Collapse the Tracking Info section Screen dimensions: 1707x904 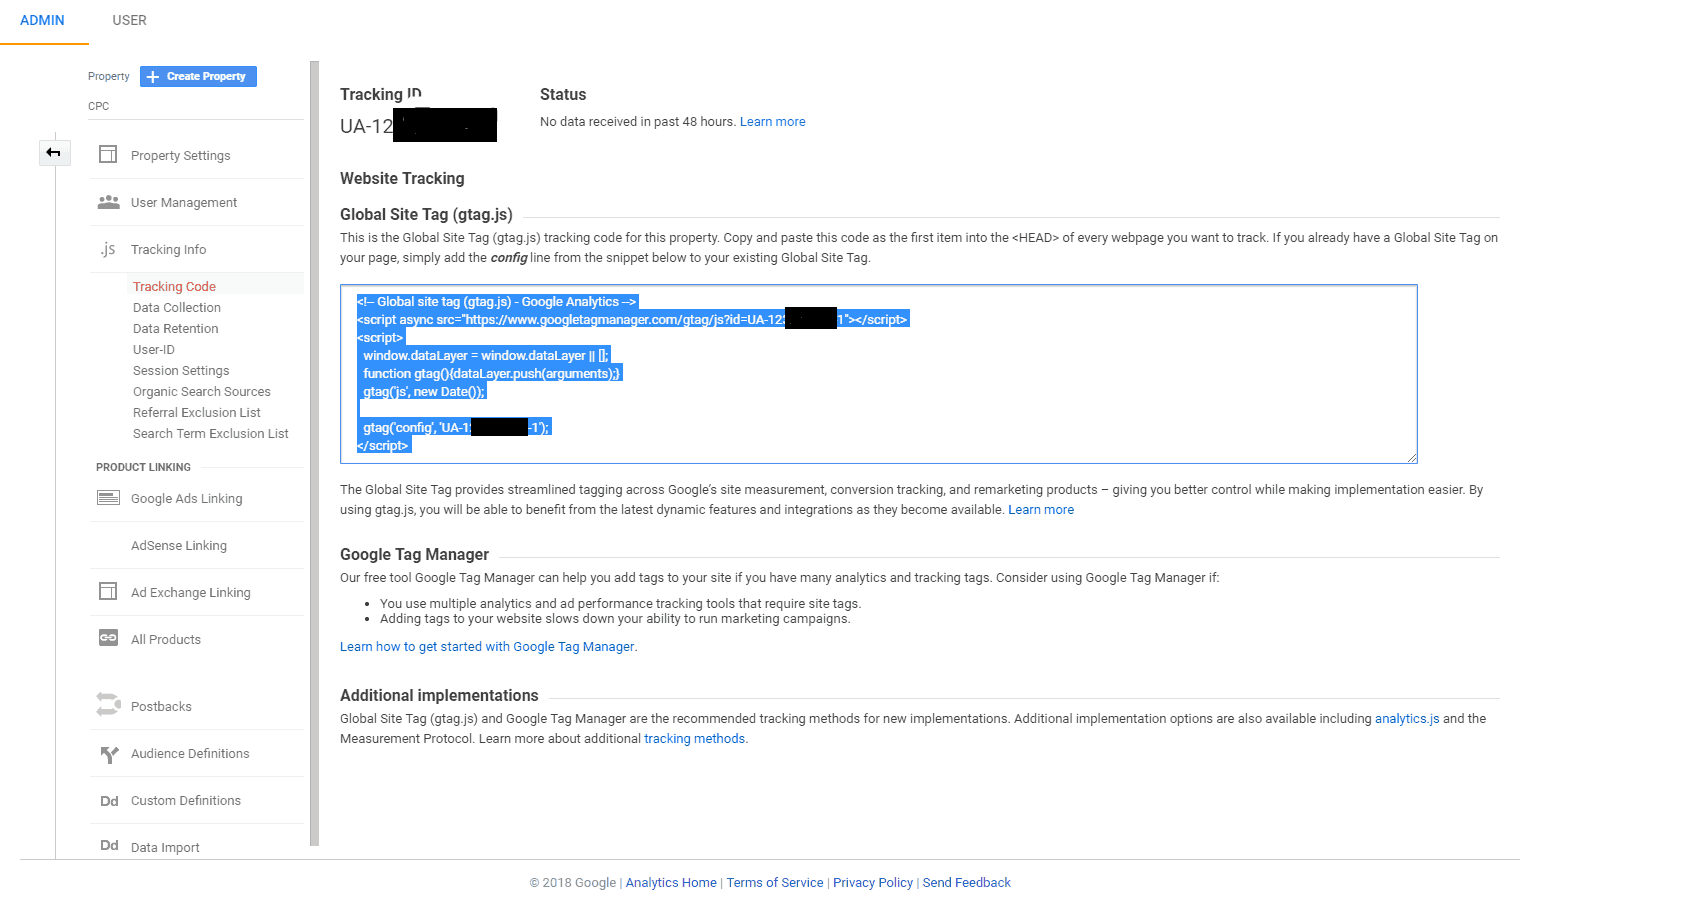coord(168,250)
